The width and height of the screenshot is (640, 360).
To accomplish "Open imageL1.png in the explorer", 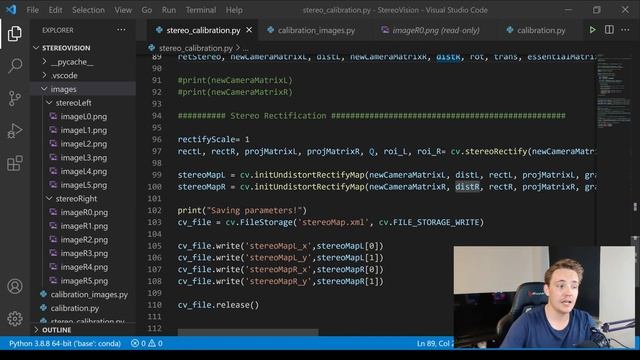I will 84,130.
